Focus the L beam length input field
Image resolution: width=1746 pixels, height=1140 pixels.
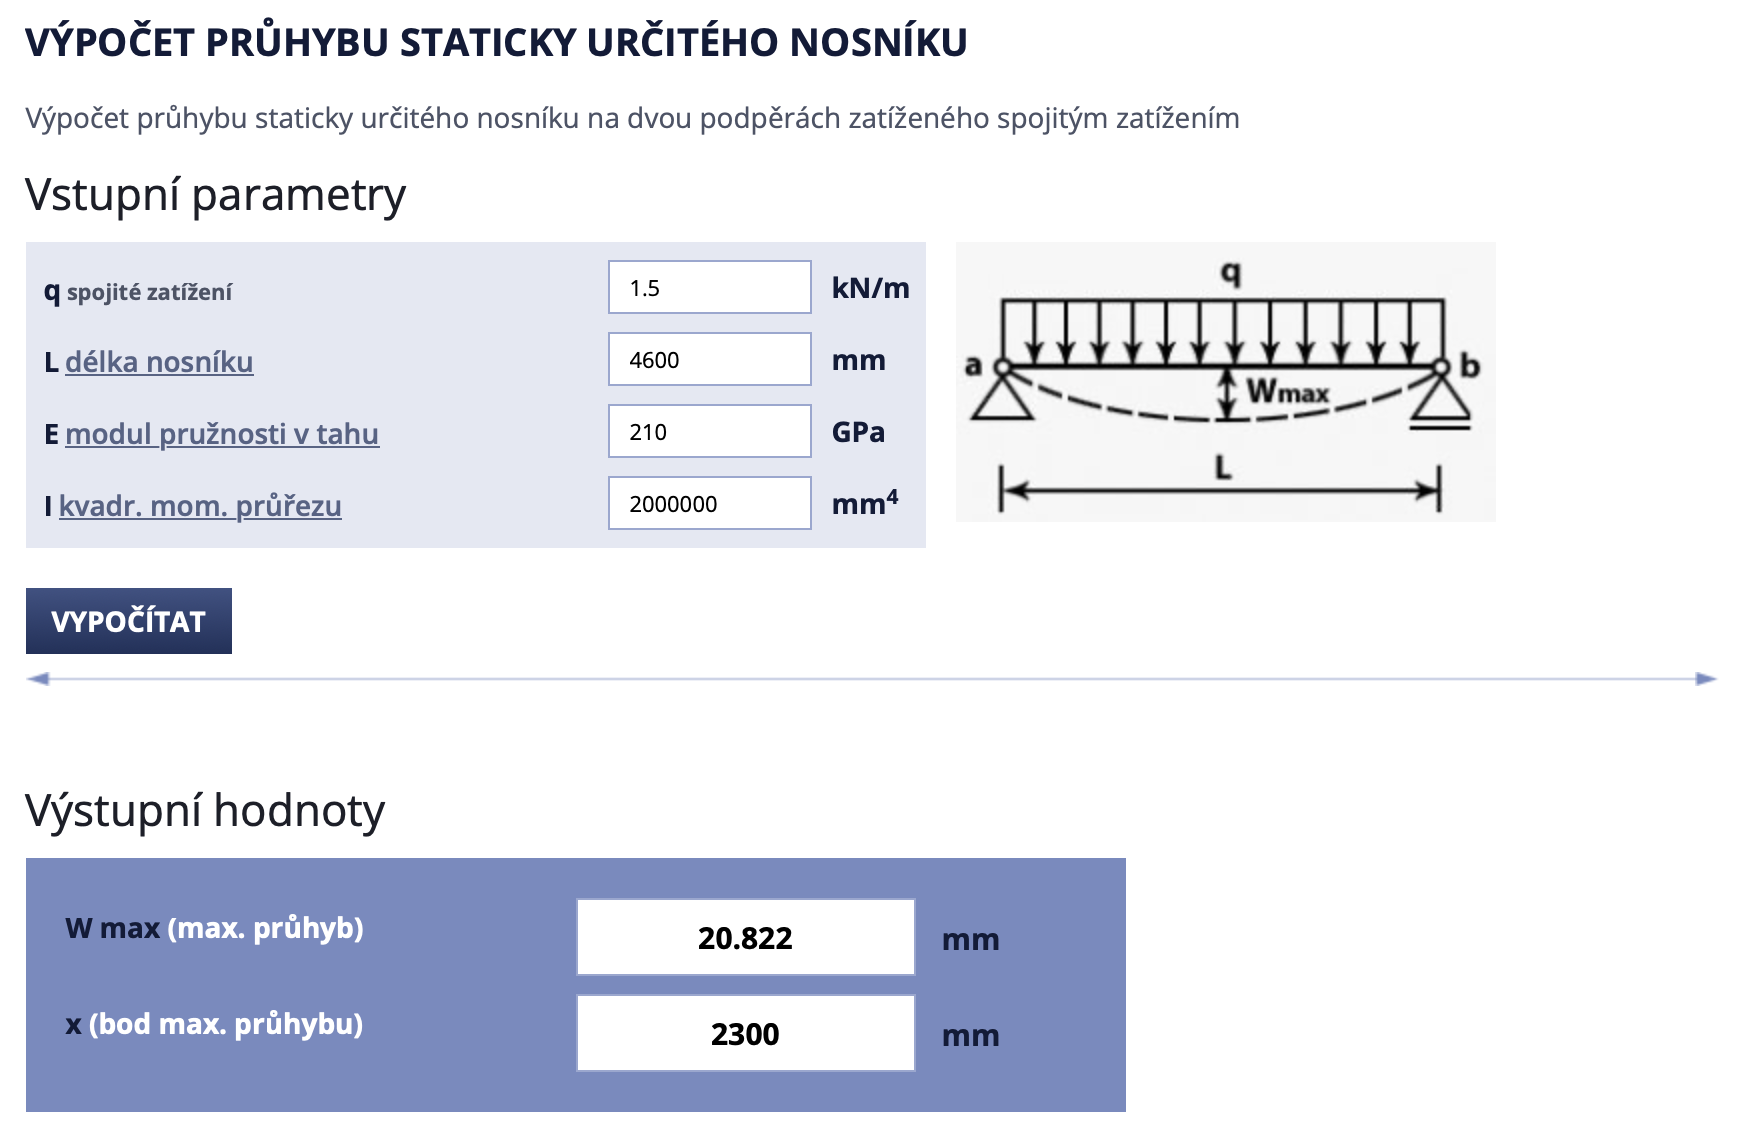pyautogui.click(x=709, y=360)
